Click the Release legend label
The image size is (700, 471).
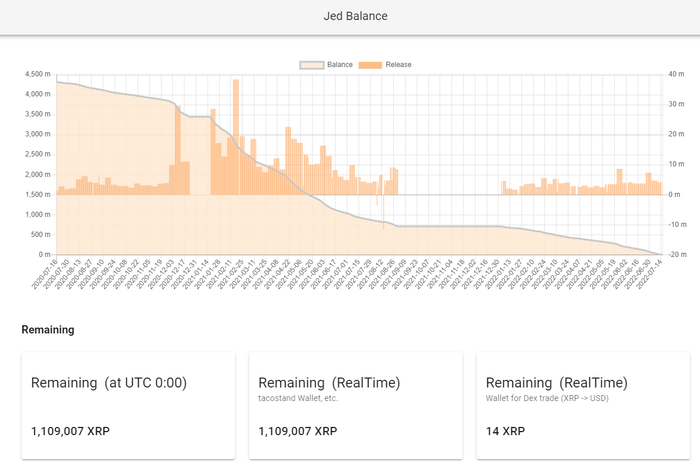pyautogui.click(x=399, y=65)
